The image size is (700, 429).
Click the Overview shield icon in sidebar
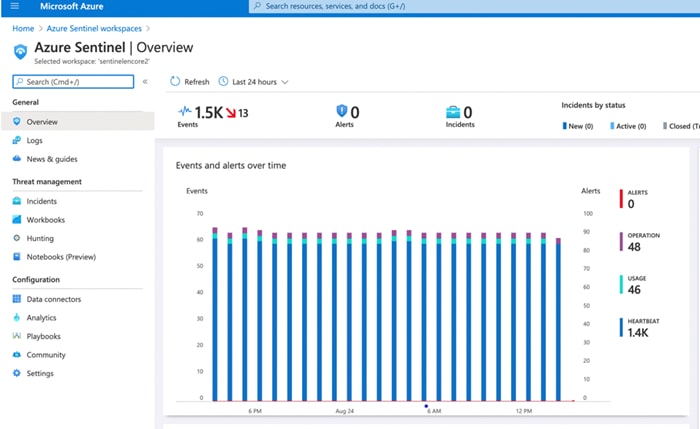click(17, 121)
